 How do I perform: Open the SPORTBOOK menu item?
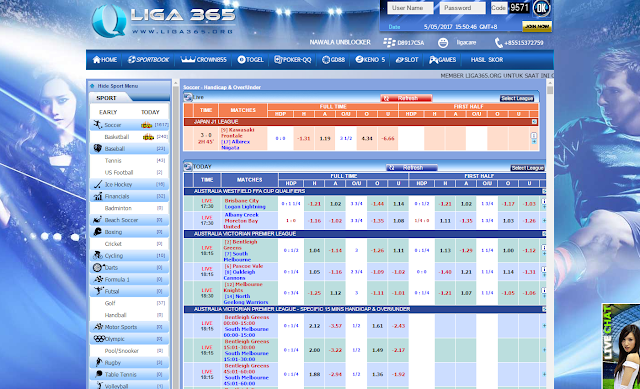point(148,60)
